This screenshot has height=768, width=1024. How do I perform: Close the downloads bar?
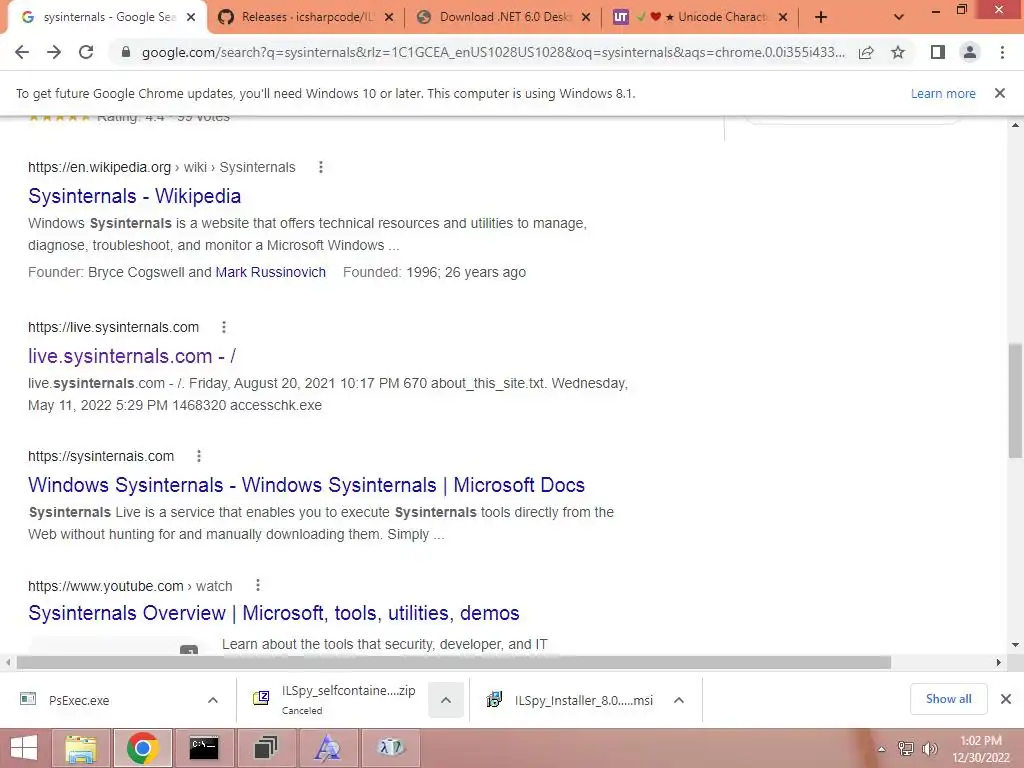[x=1006, y=699]
